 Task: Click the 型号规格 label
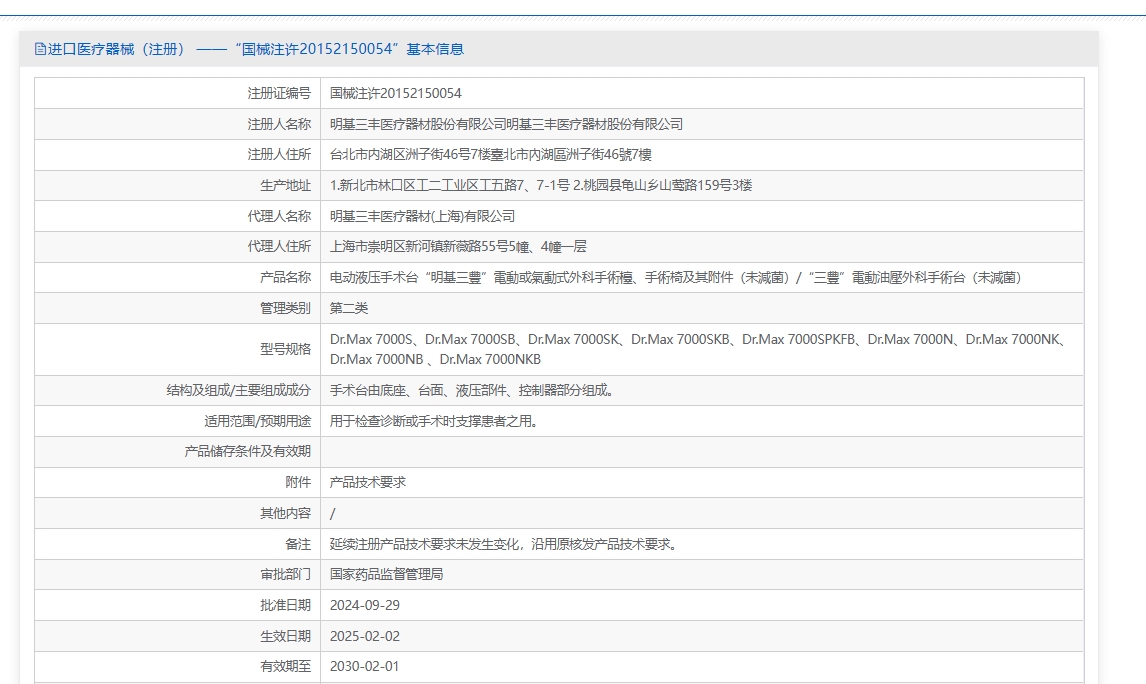click(x=286, y=349)
